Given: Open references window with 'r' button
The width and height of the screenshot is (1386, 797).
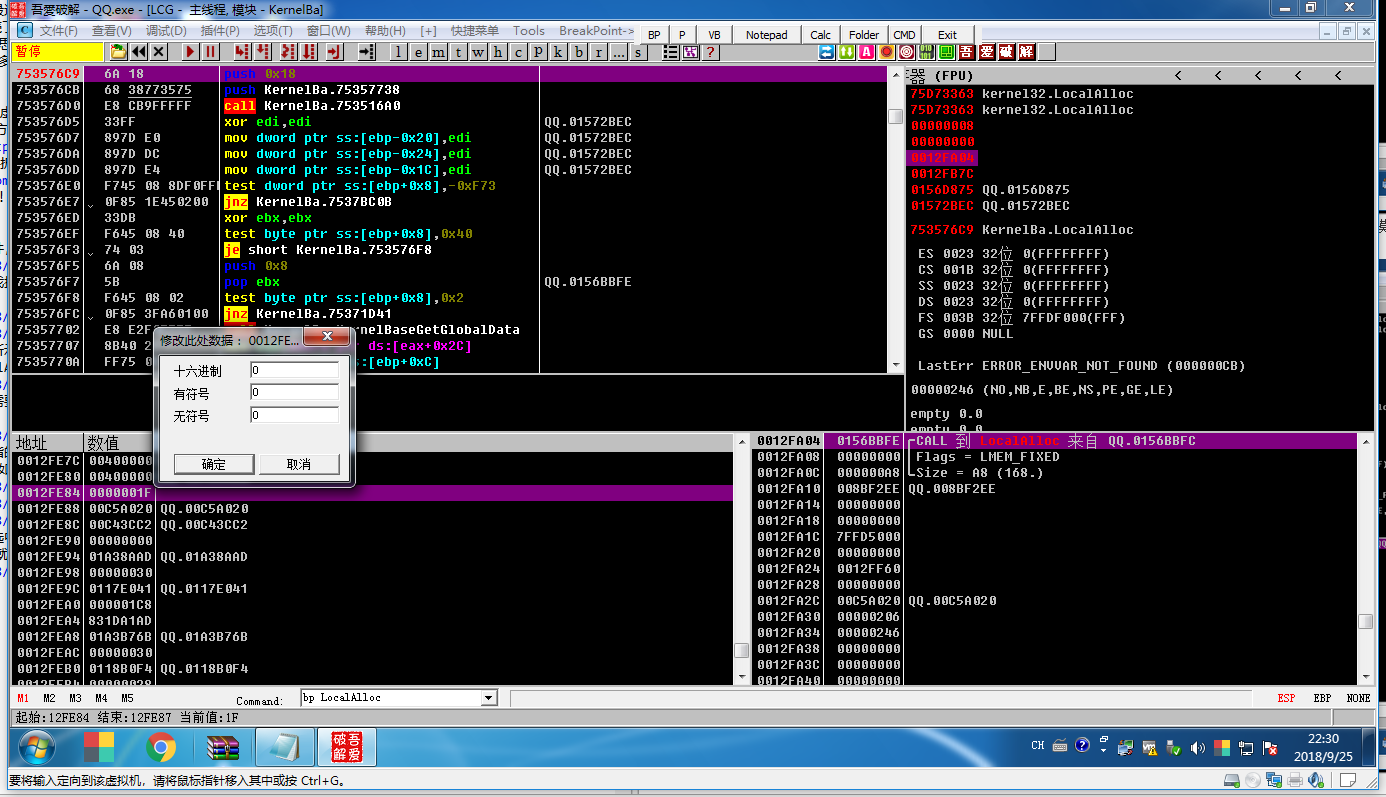Looking at the screenshot, I should click(598, 51).
